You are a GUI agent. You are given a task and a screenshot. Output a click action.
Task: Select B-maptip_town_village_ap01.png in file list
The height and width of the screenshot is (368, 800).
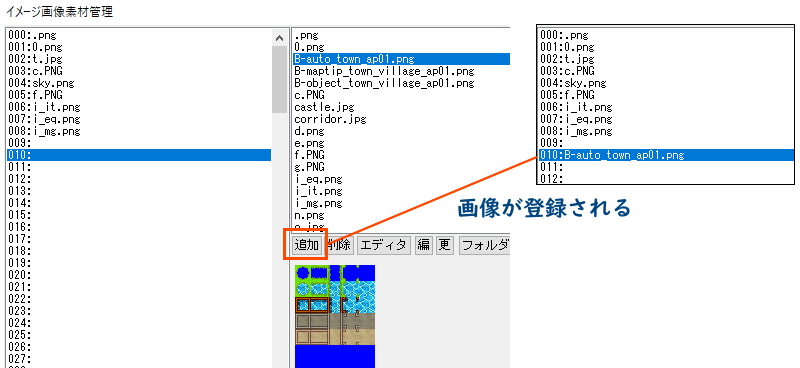pos(385,70)
